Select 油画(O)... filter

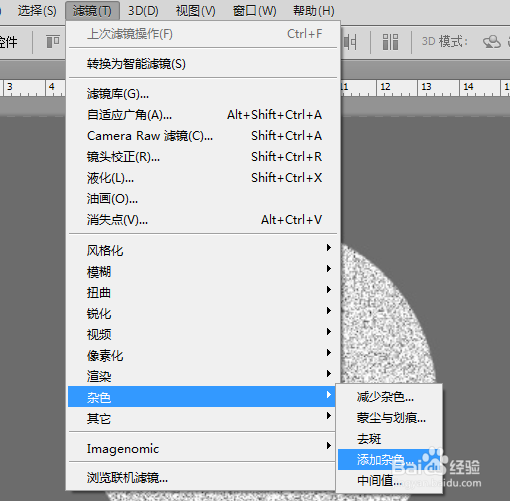(x=202, y=199)
